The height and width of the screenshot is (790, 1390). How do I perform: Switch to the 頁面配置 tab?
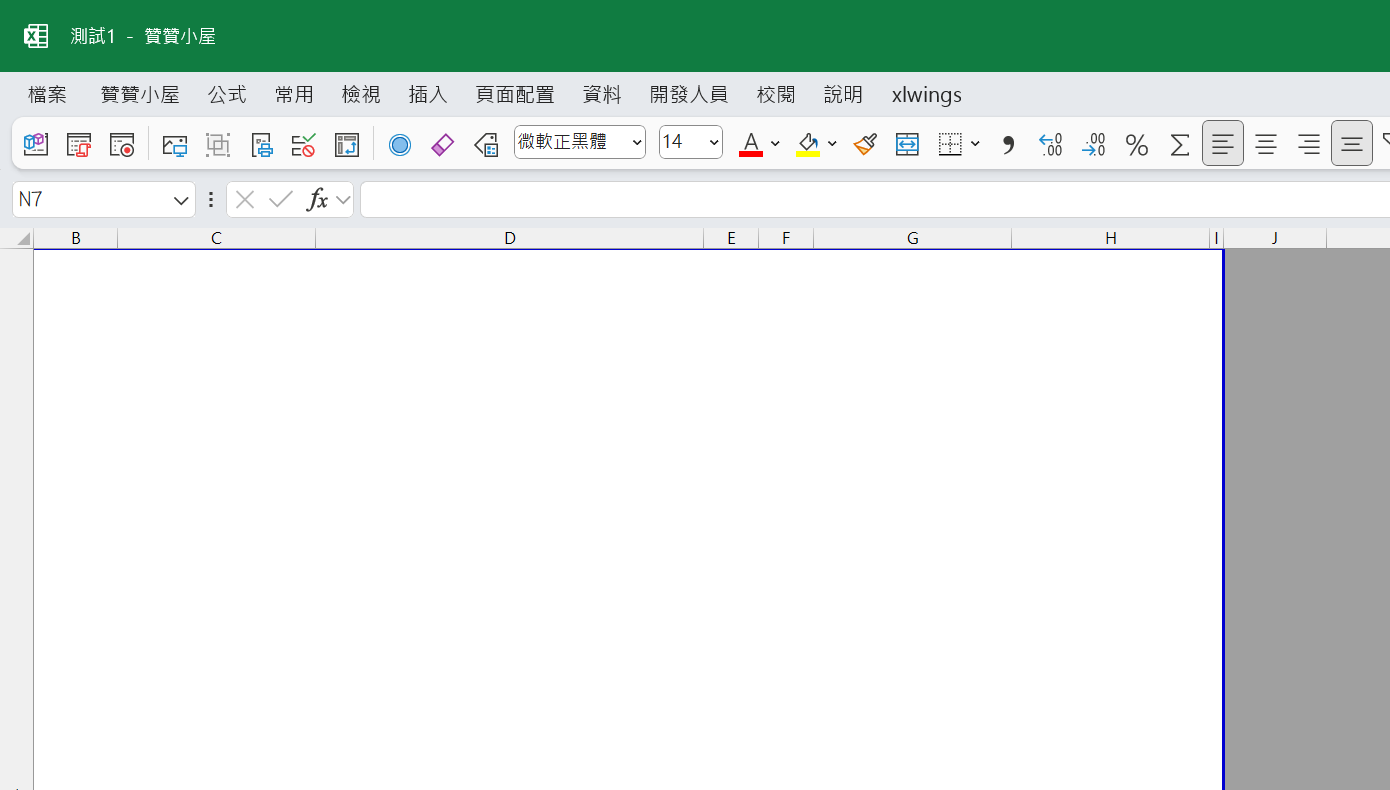515,95
